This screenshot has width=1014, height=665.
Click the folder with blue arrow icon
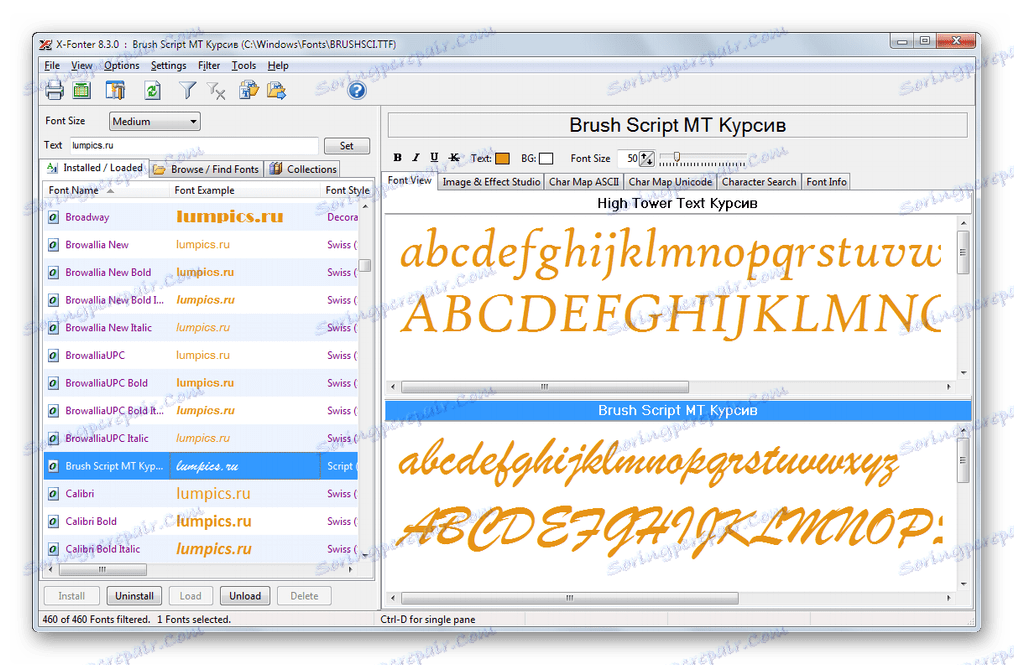tap(277, 90)
